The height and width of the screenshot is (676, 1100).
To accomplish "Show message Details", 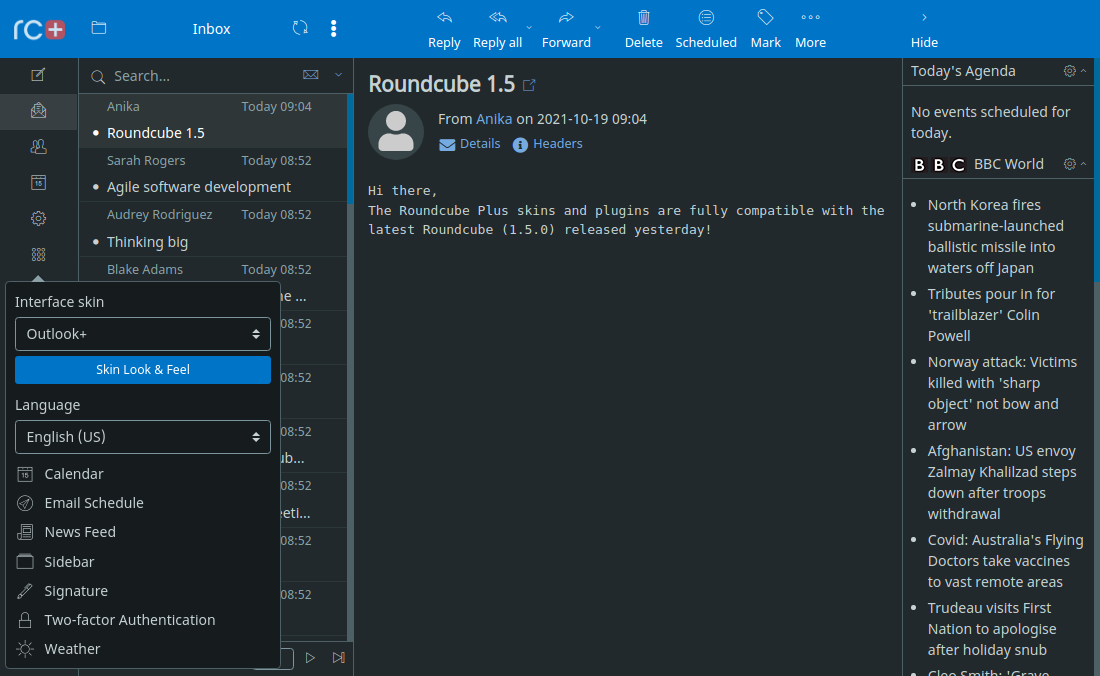I will [469, 144].
